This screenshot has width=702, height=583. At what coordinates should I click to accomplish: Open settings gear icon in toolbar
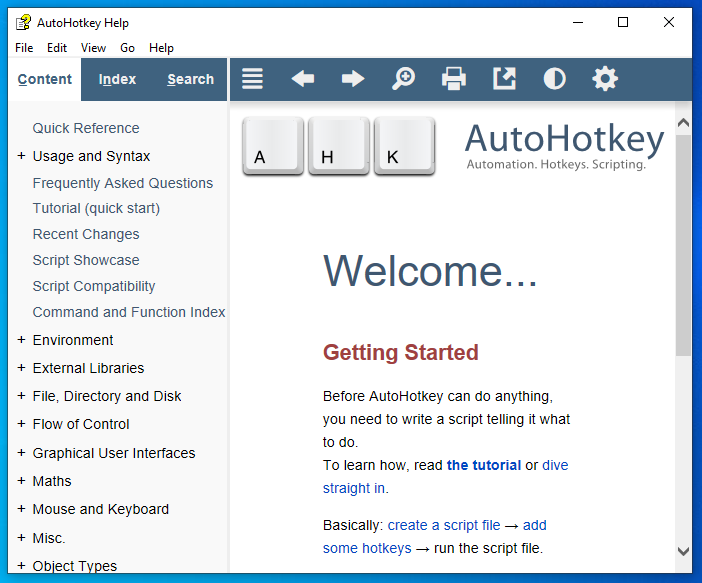pyautogui.click(x=605, y=79)
